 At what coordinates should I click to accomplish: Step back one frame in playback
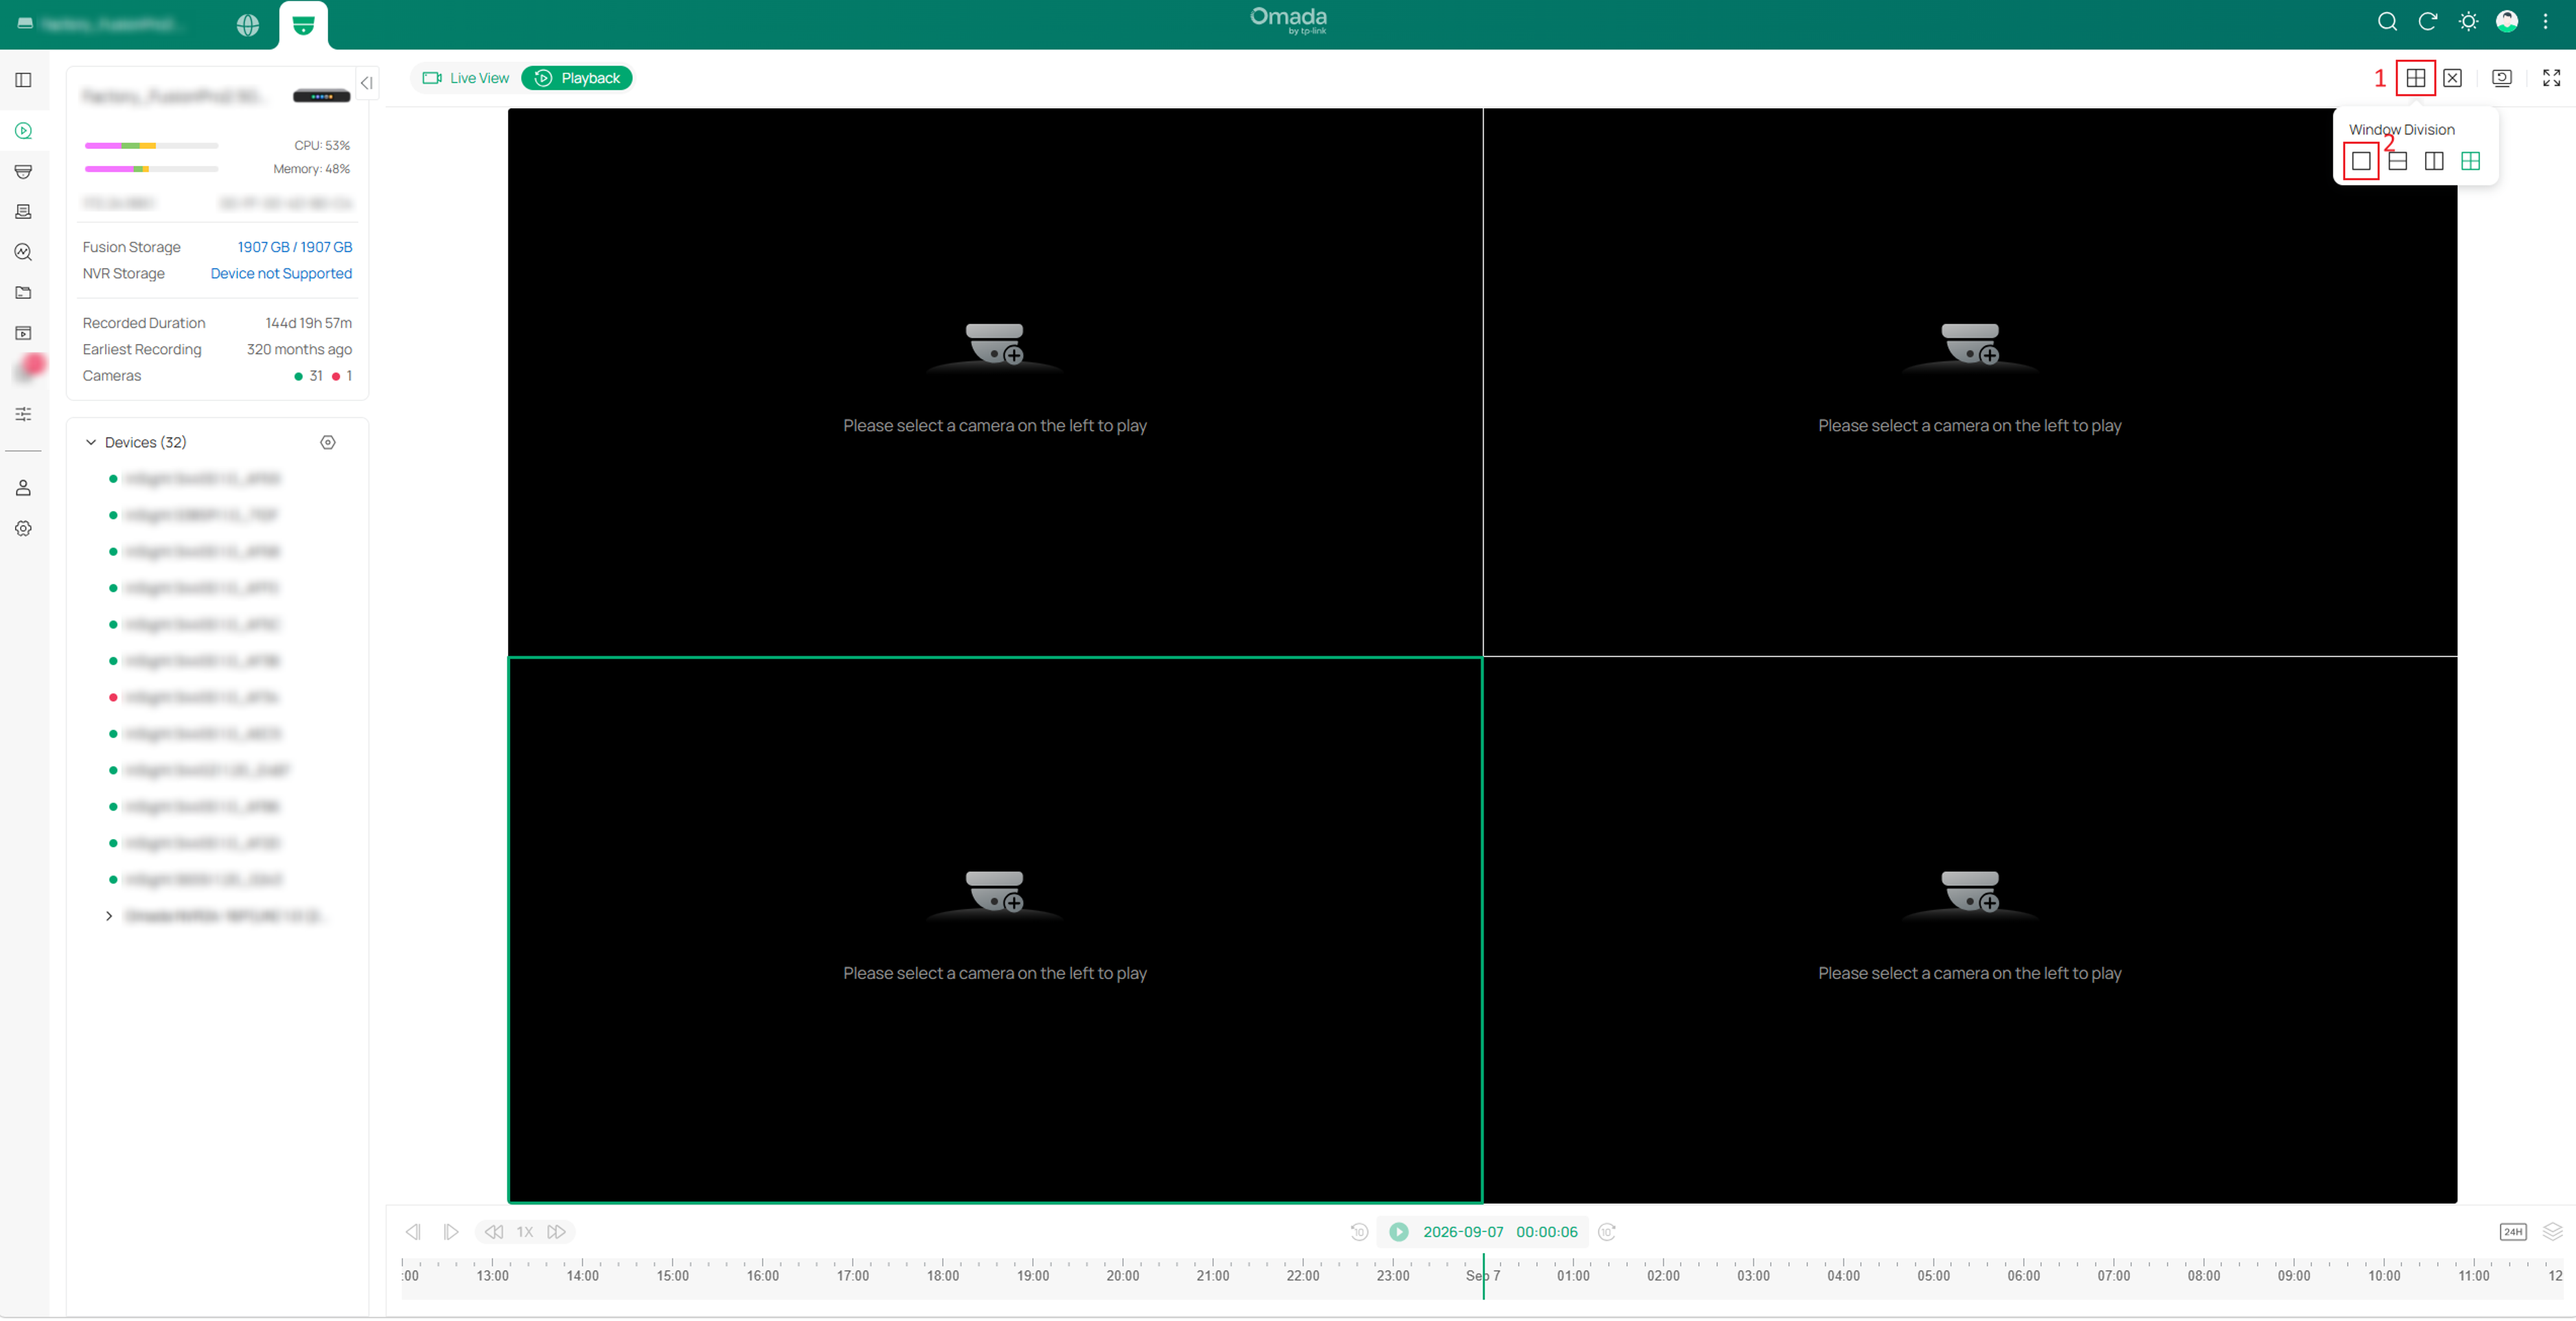point(413,1232)
